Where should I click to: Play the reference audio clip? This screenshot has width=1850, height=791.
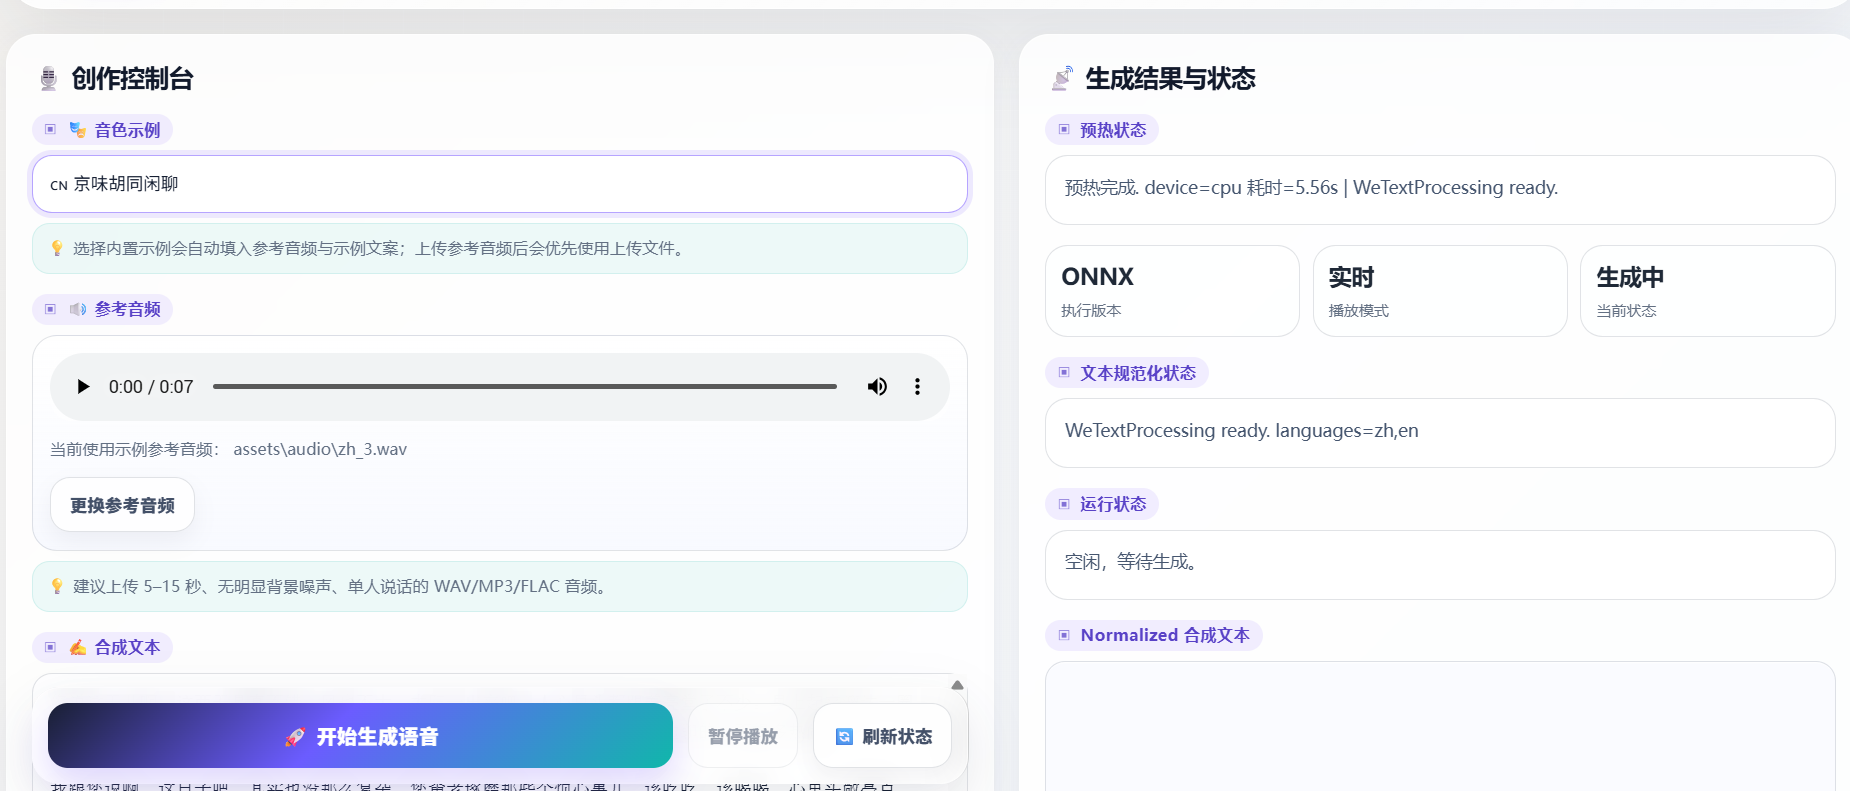[84, 387]
